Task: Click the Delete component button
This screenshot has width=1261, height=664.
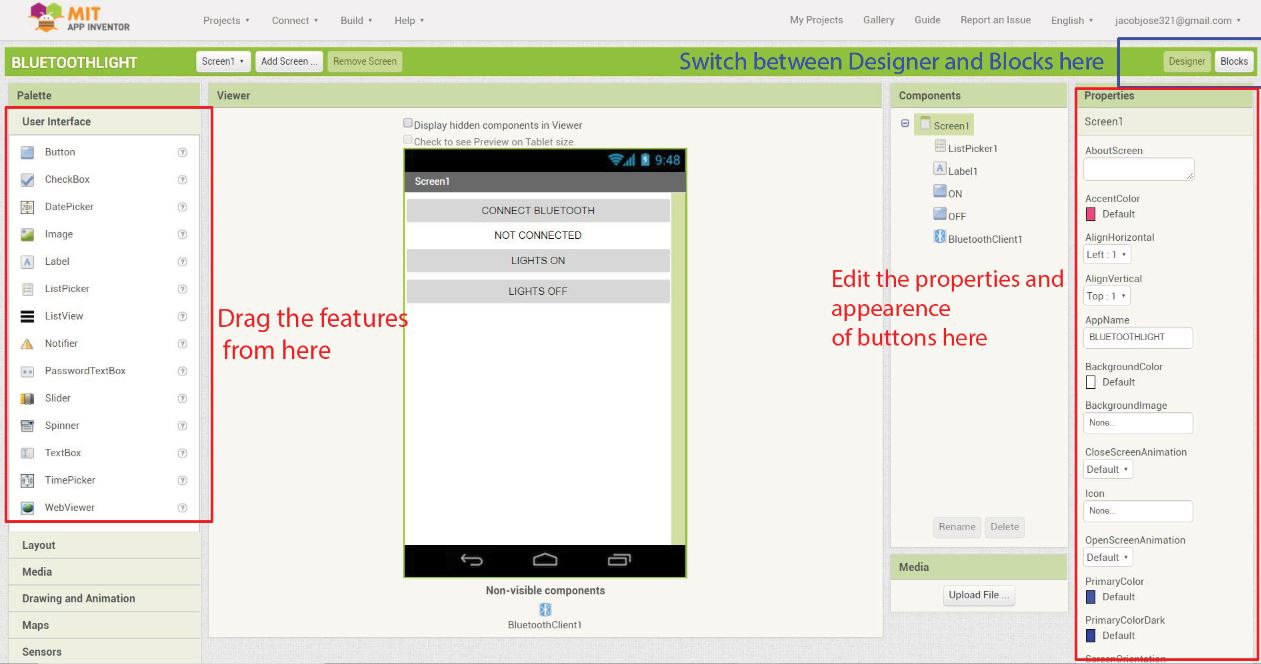Action: pos(1005,527)
